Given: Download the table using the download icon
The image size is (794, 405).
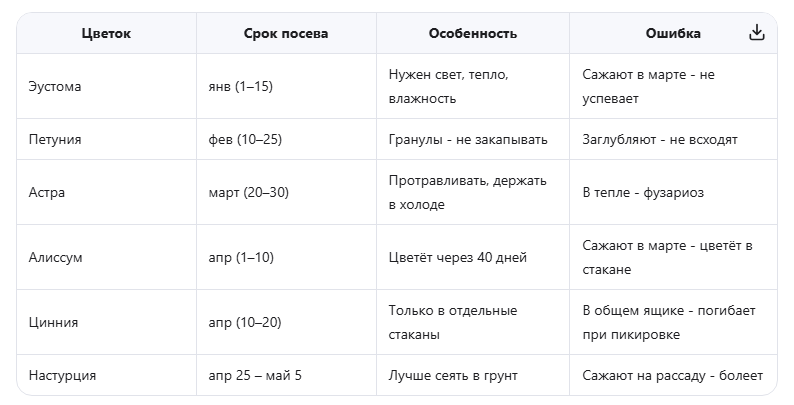Looking at the screenshot, I should pos(757,33).
